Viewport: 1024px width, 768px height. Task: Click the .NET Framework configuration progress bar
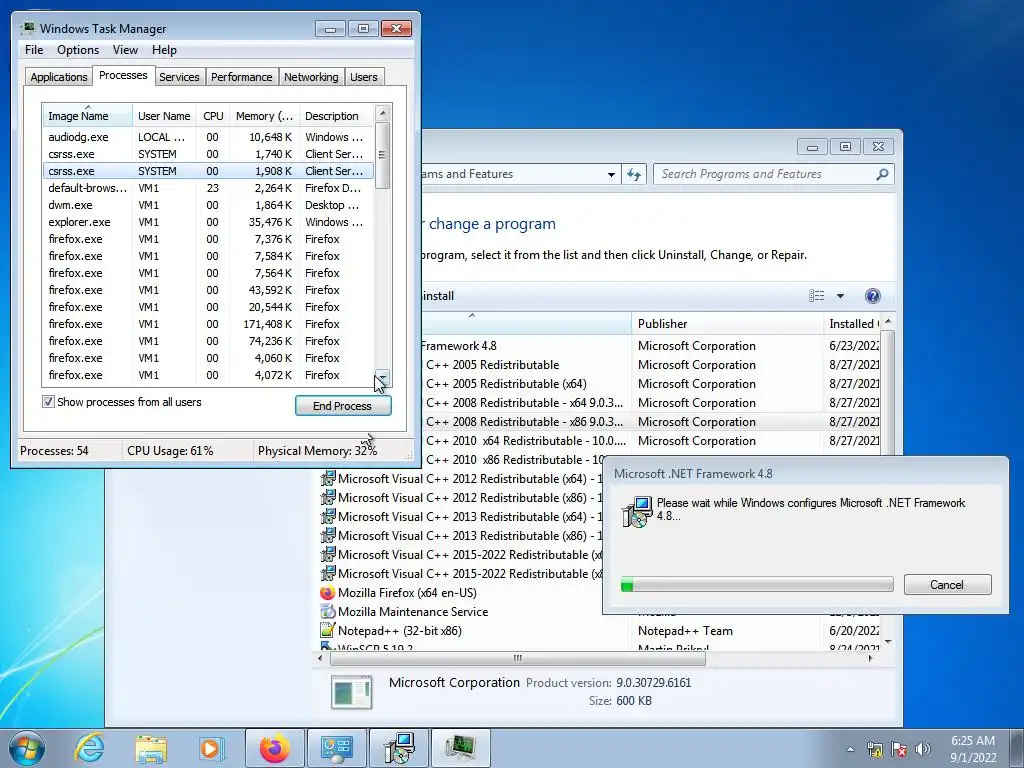(x=757, y=584)
